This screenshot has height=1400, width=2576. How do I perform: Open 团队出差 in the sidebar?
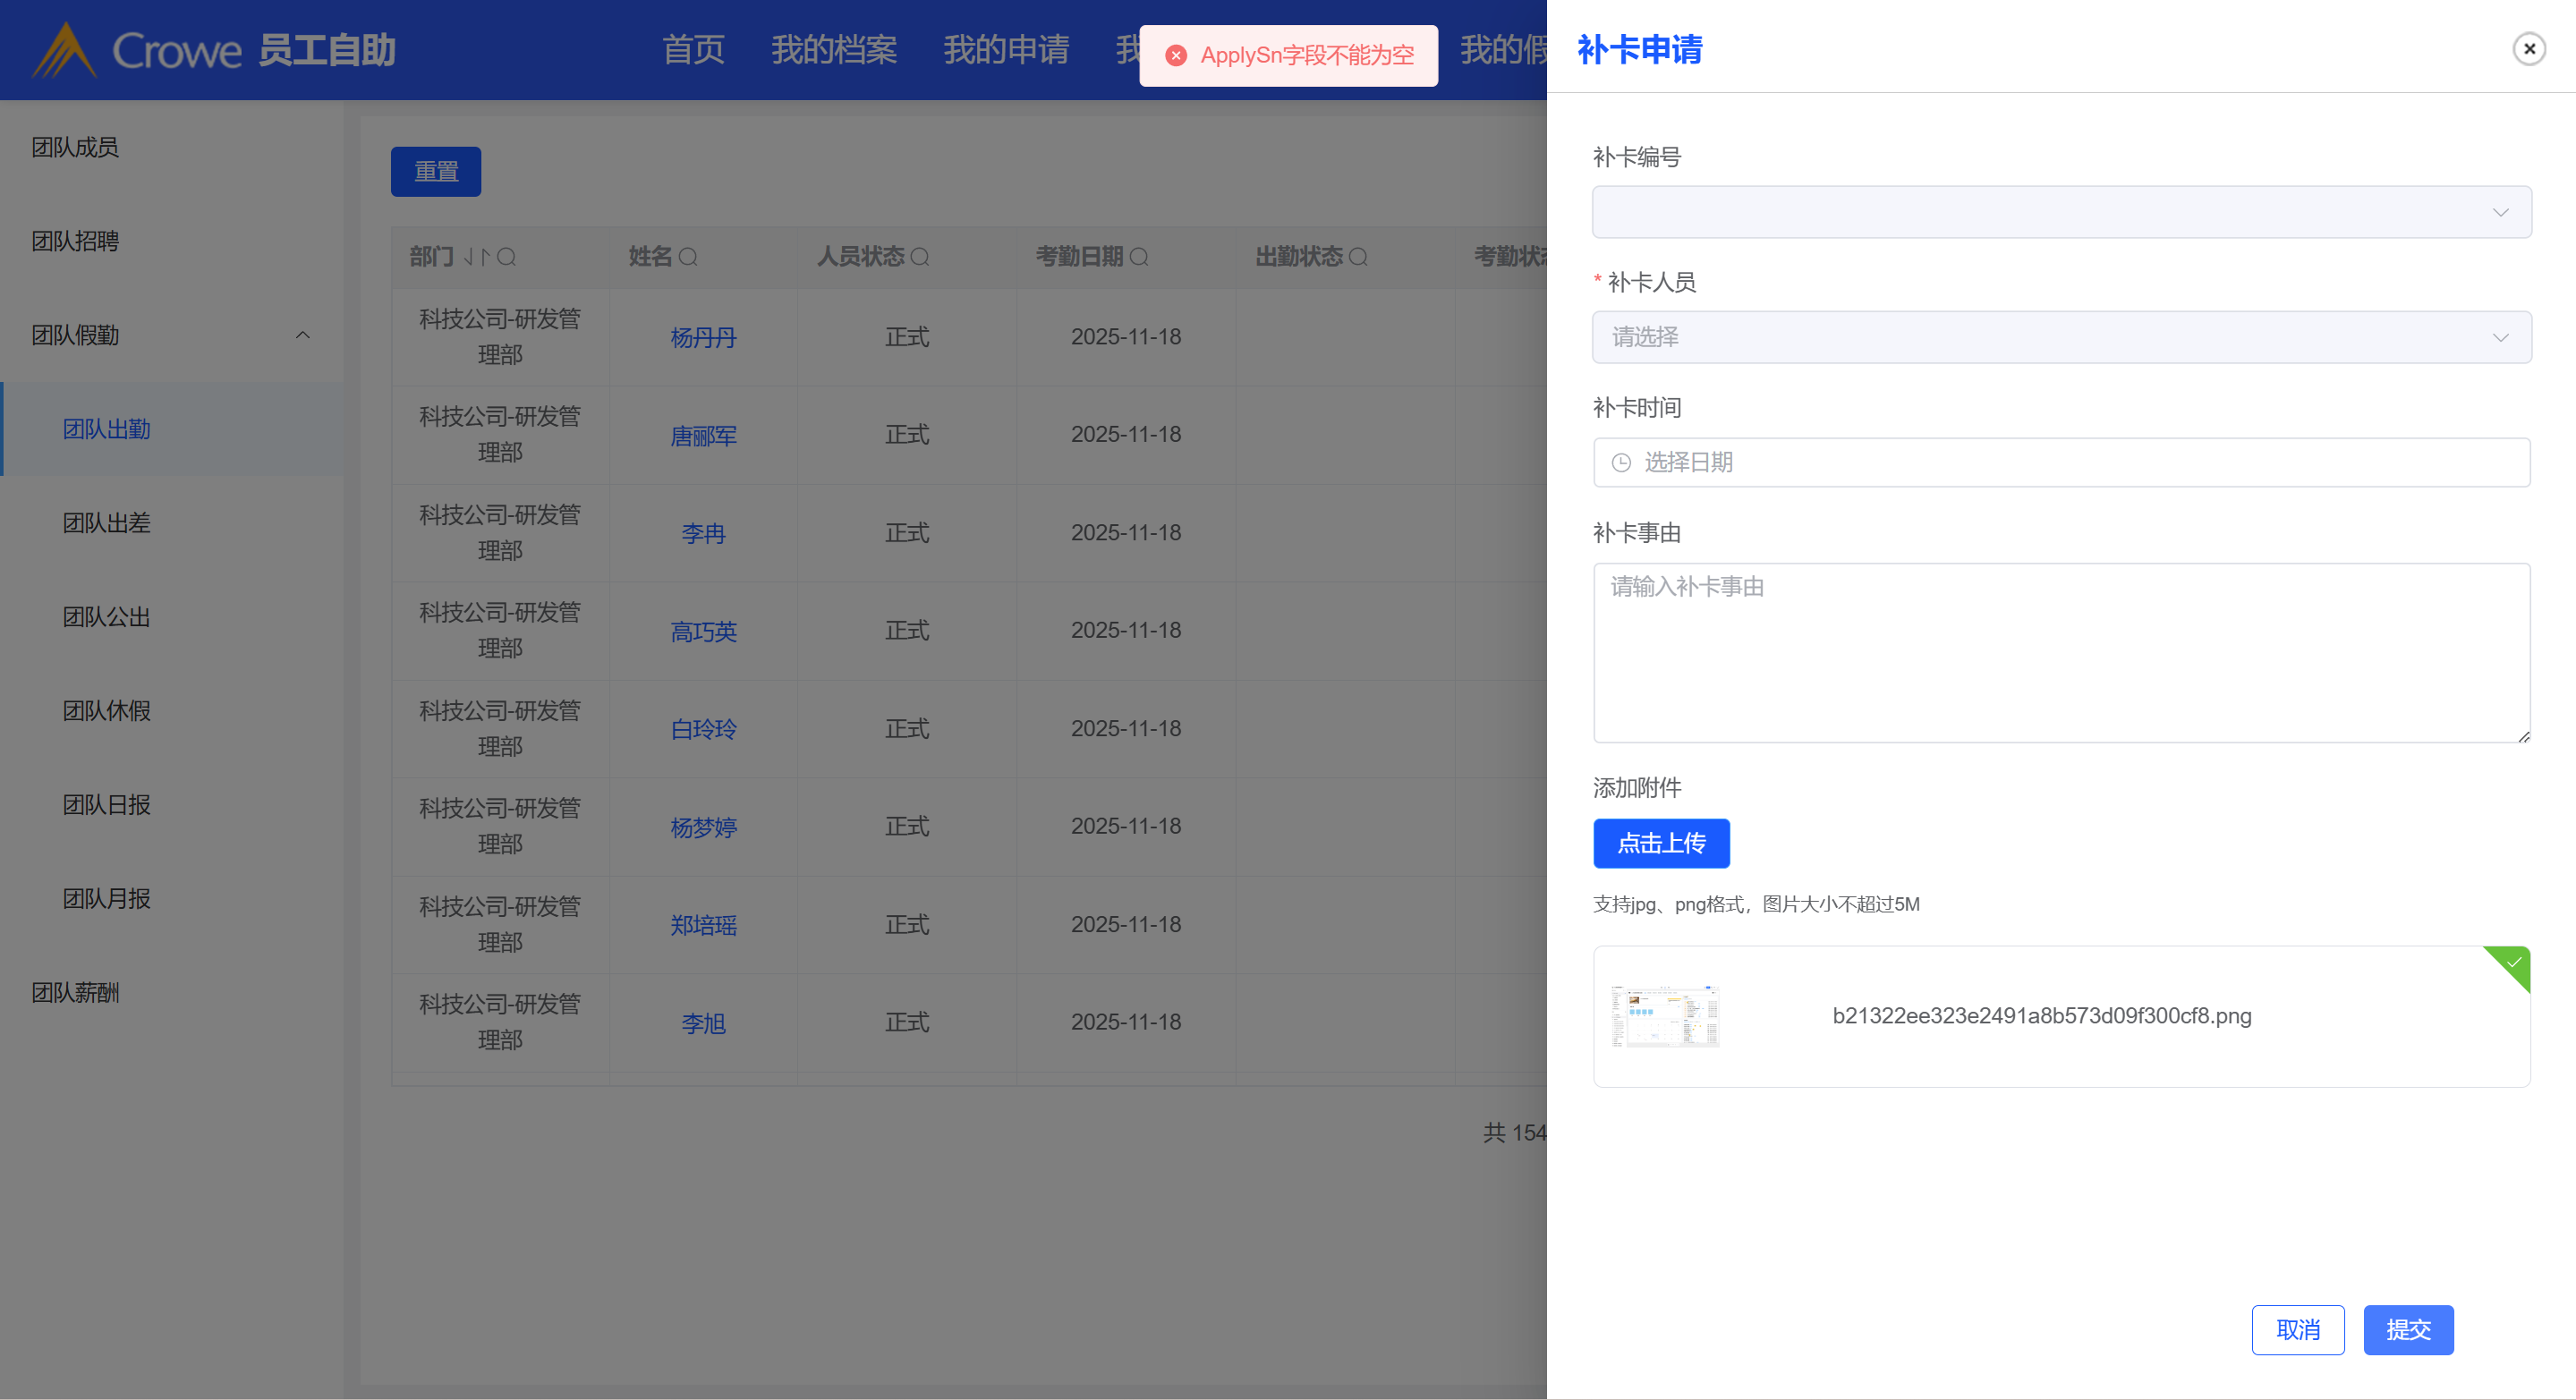point(107,523)
